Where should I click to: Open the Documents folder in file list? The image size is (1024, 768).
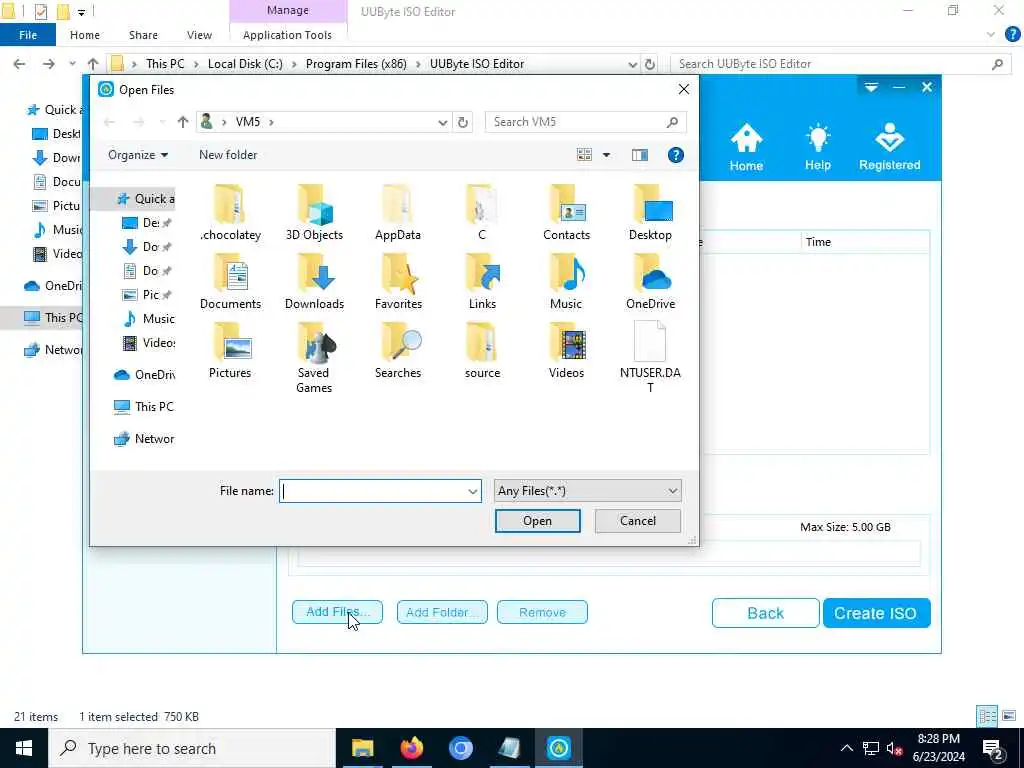coord(230,281)
